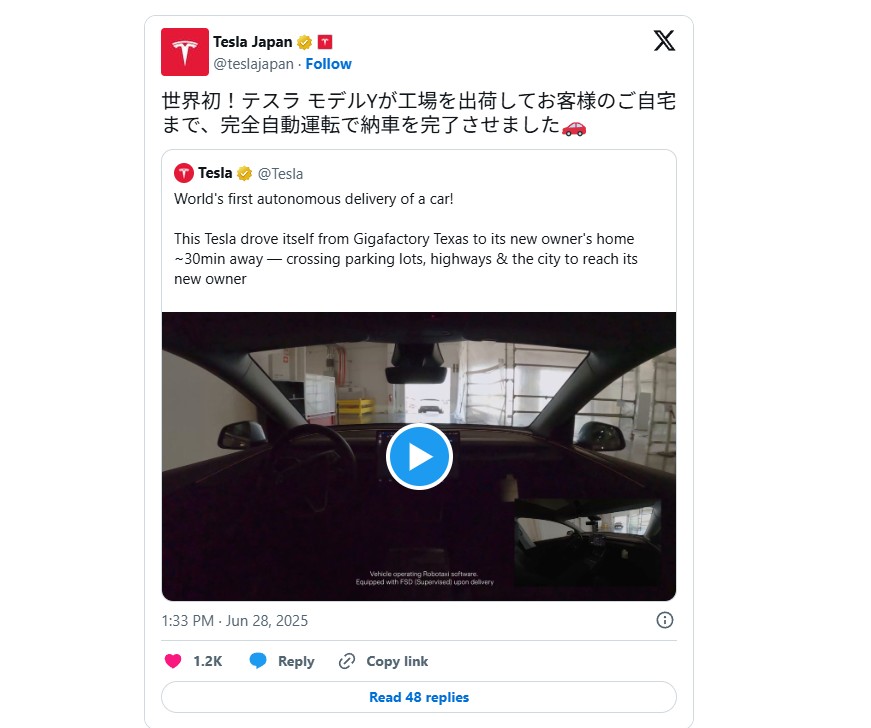Screen dimensions: 871x728
Task: Read 48 replies button
Action: tap(419, 697)
